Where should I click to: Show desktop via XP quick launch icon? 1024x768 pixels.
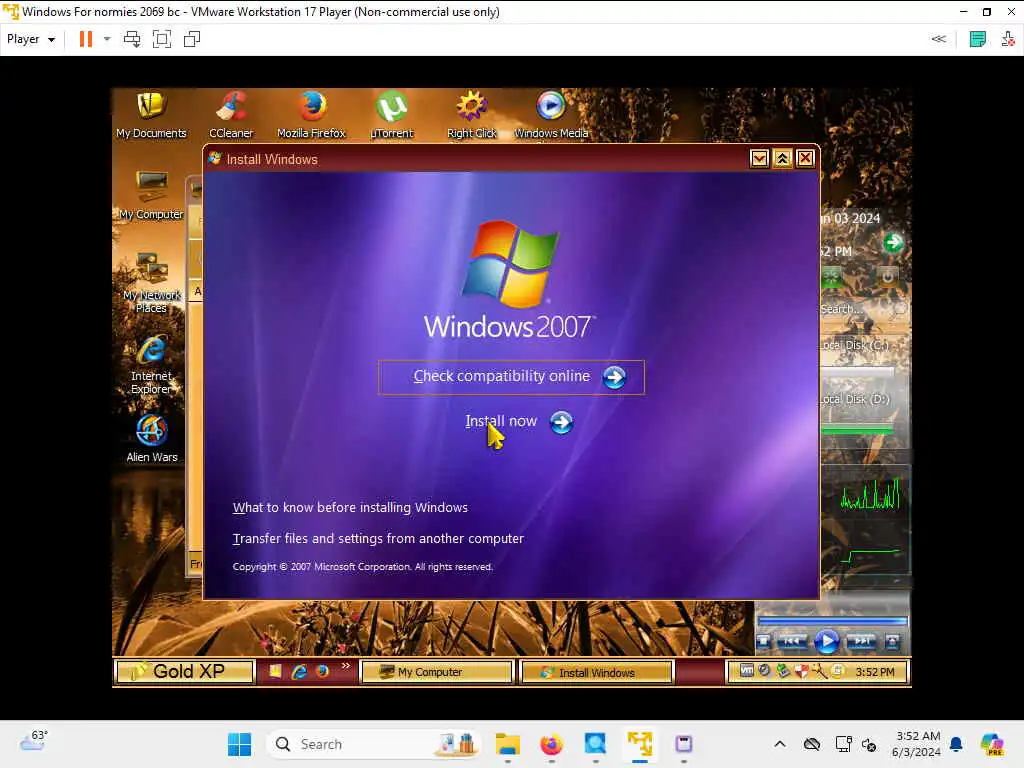tap(276, 671)
